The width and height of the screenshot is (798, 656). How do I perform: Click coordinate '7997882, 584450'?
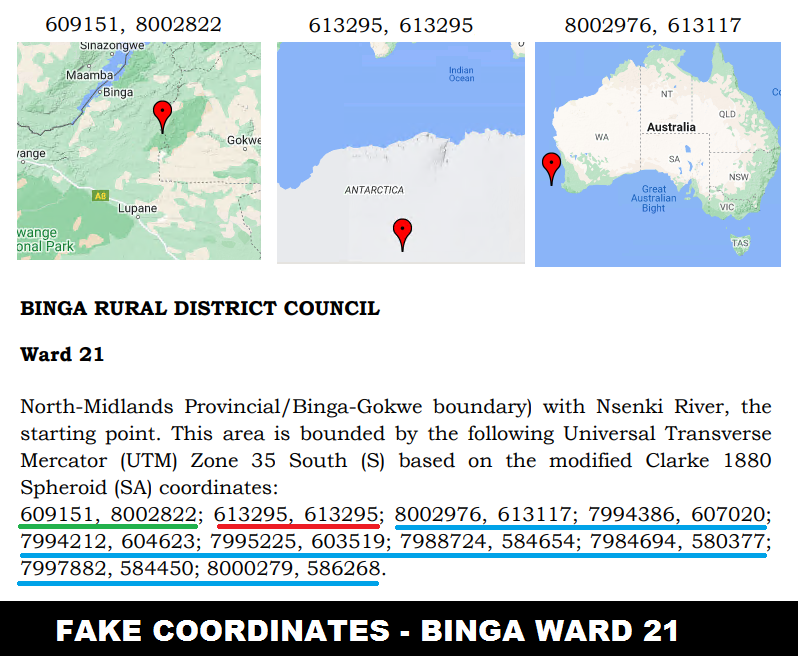coord(106,568)
